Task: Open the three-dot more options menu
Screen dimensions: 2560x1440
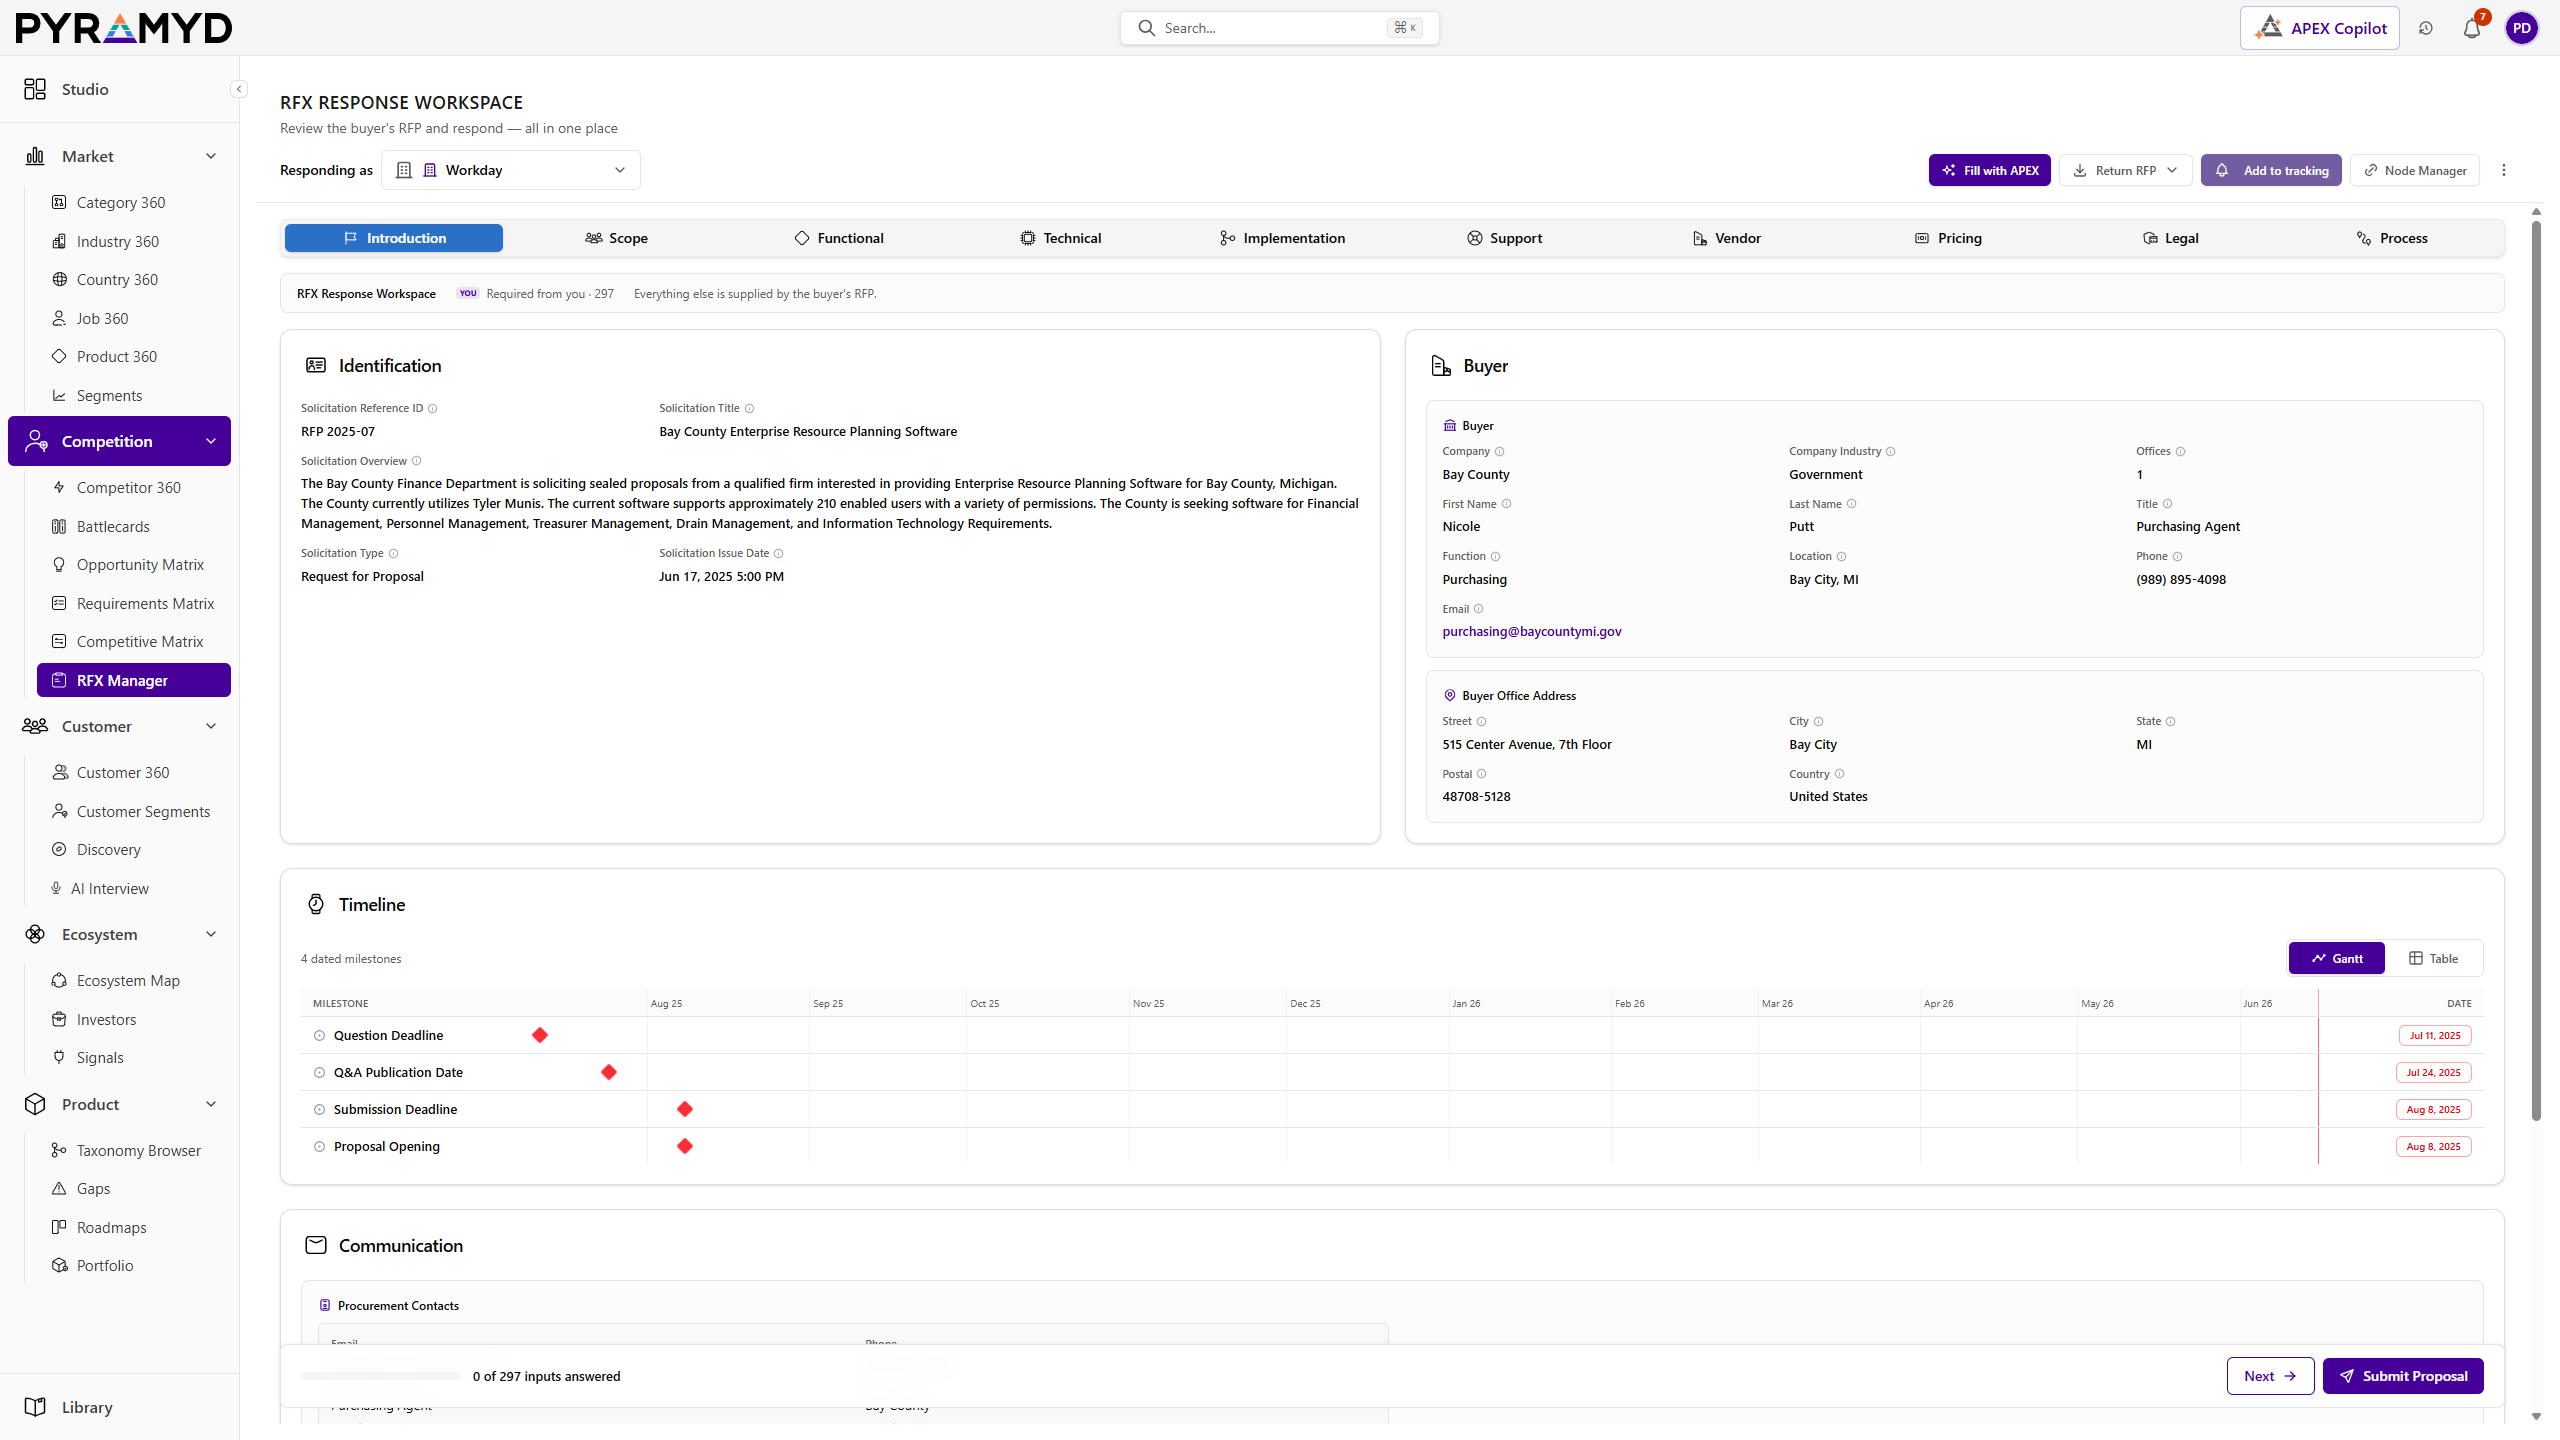Action: (x=2504, y=170)
